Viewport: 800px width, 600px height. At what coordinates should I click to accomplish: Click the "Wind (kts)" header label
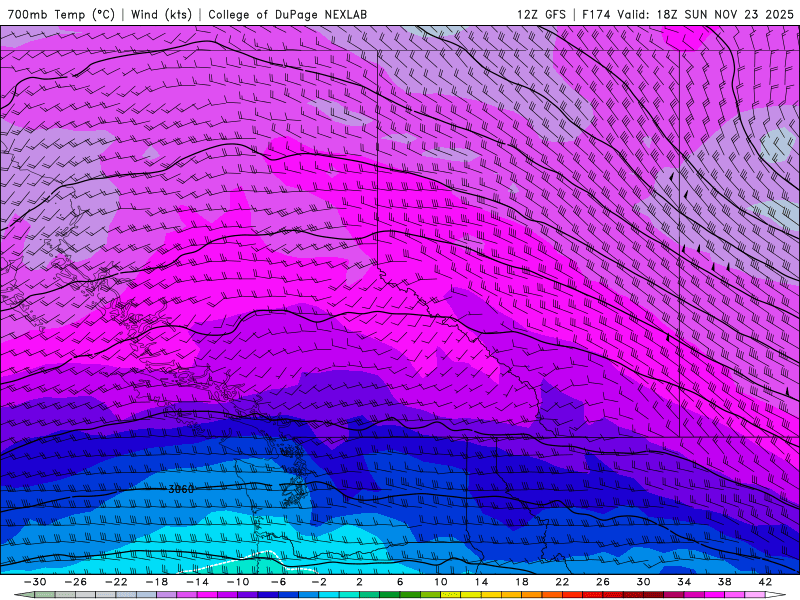(x=161, y=14)
